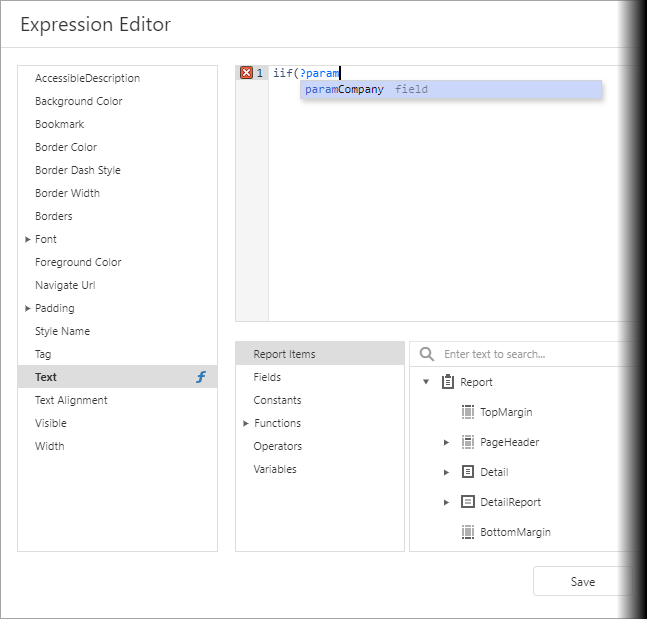Viewport: 647px width, 619px height.
Task: Click the BottomMargin band icon
Action: click(x=468, y=532)
